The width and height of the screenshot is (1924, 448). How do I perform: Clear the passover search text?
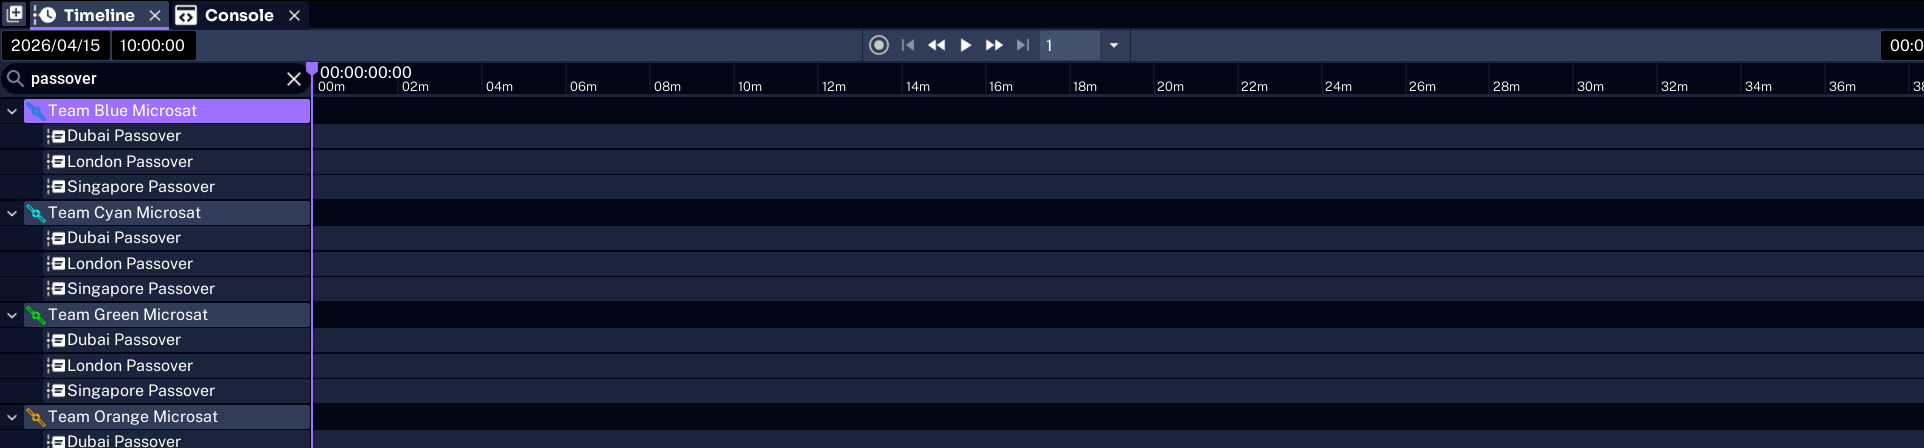pos(294,79)
